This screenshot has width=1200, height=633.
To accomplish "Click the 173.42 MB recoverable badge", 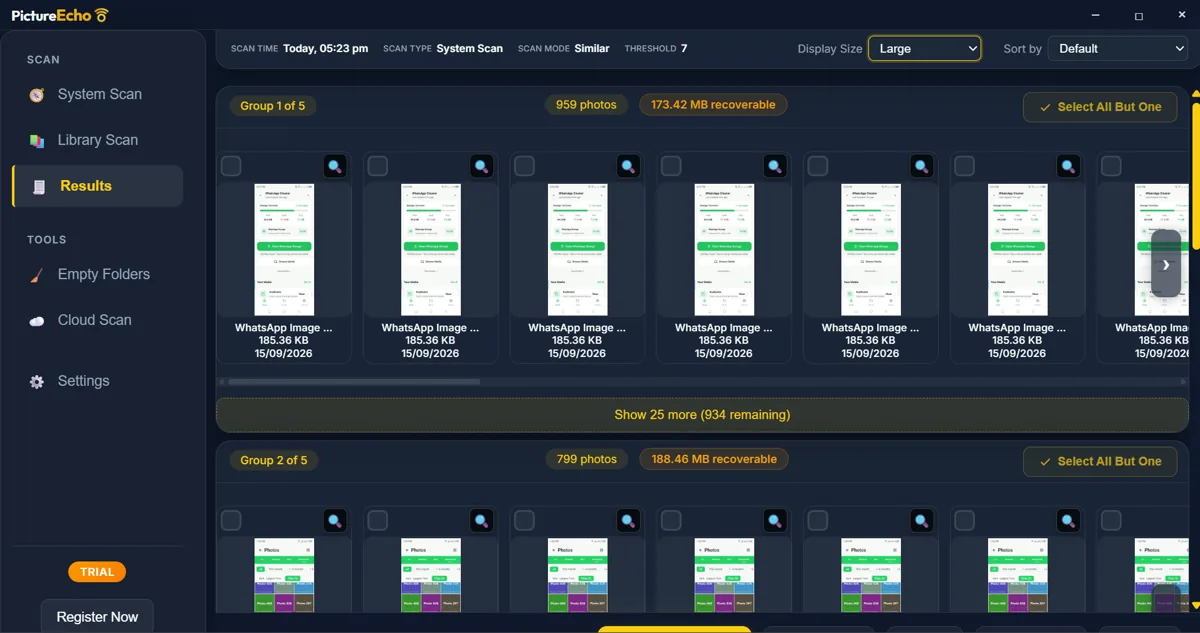I will tap(713, 104).
